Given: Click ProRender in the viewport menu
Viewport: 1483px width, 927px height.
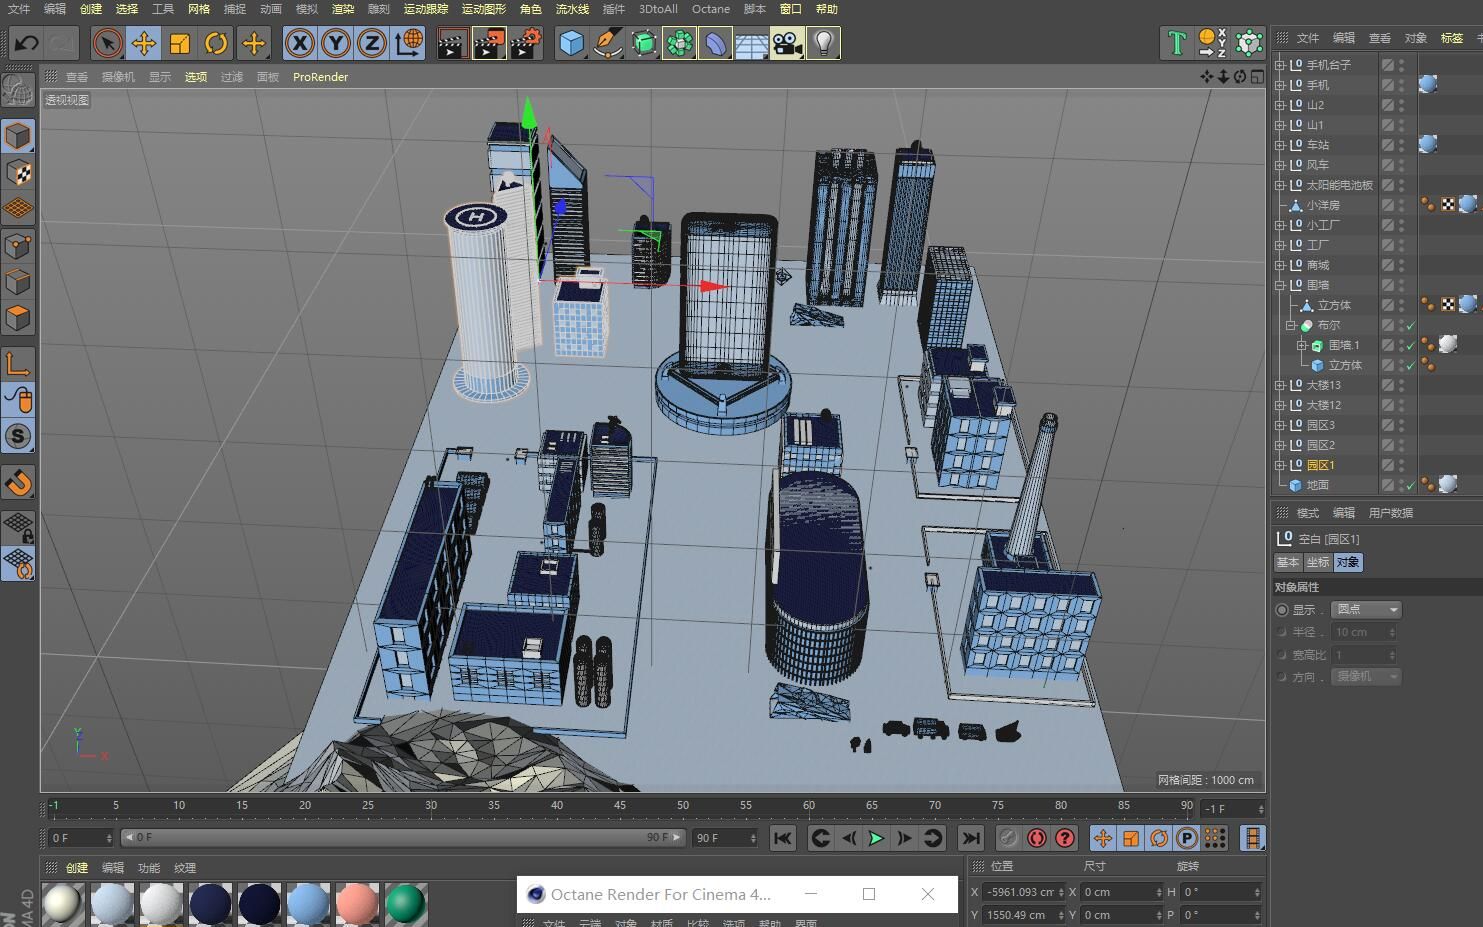Looking at the screenshot, I should tap(320, 77).
